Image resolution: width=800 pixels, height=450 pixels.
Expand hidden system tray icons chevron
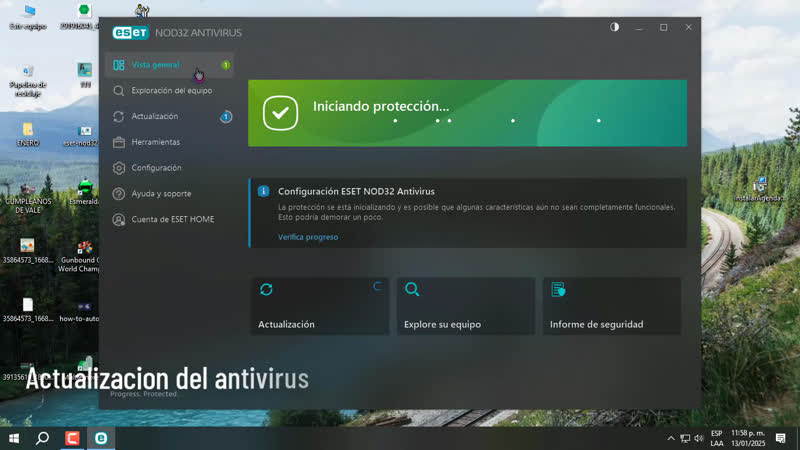pyautogui.click(x=671, y=438)
